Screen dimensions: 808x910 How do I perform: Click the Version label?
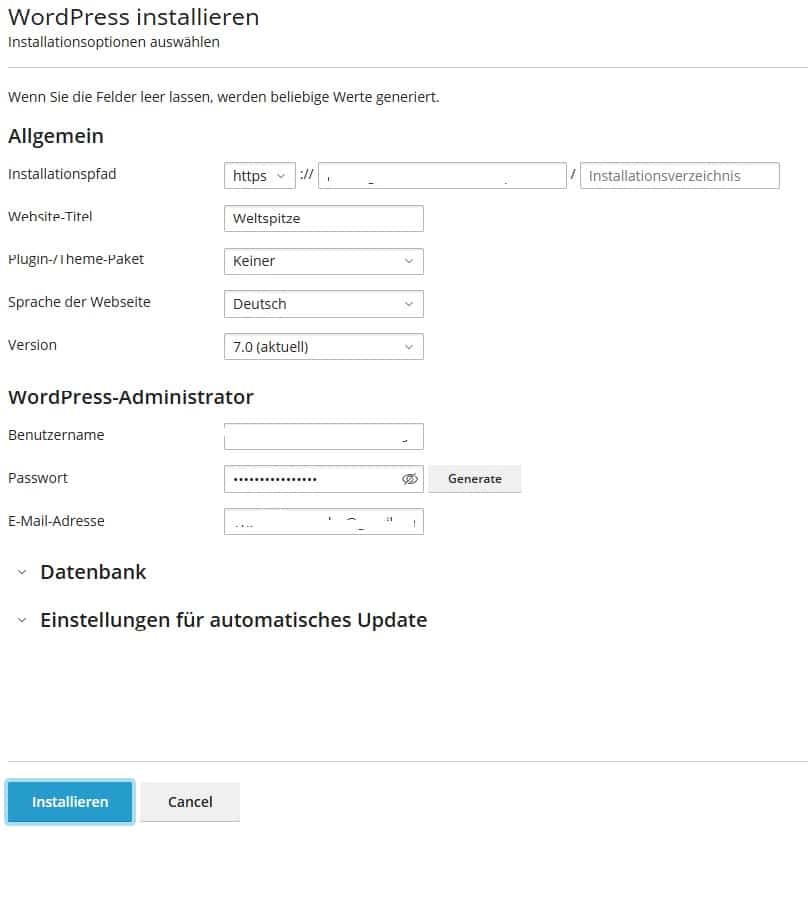pyautogui.click(x=33, y=345)
